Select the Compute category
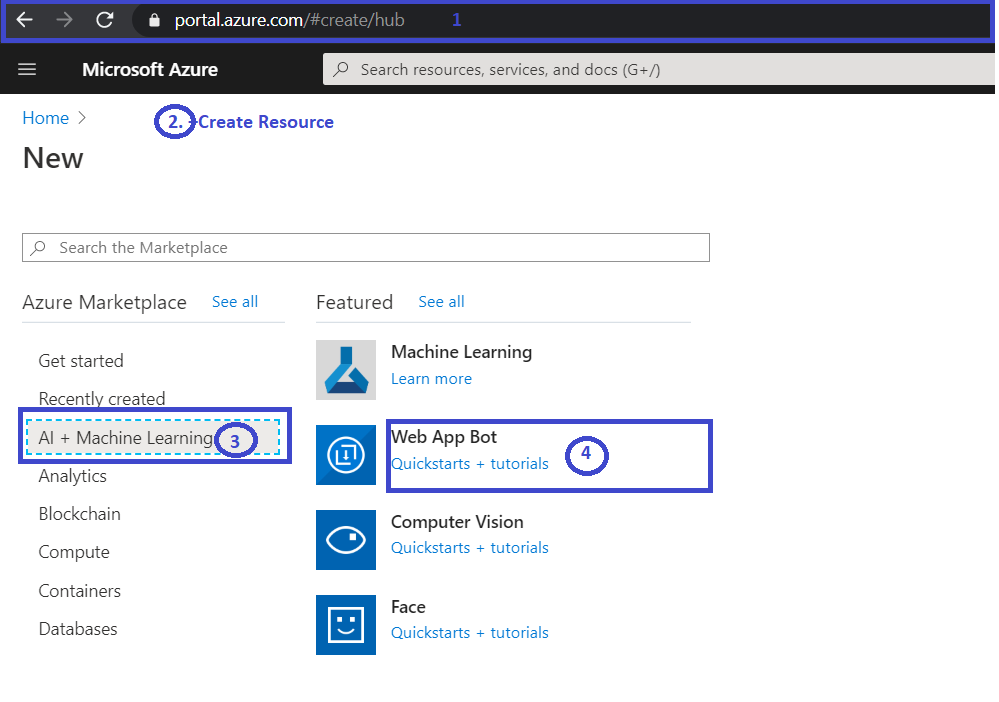The height and width of the screenshot is (702, 999). (74, 551)
